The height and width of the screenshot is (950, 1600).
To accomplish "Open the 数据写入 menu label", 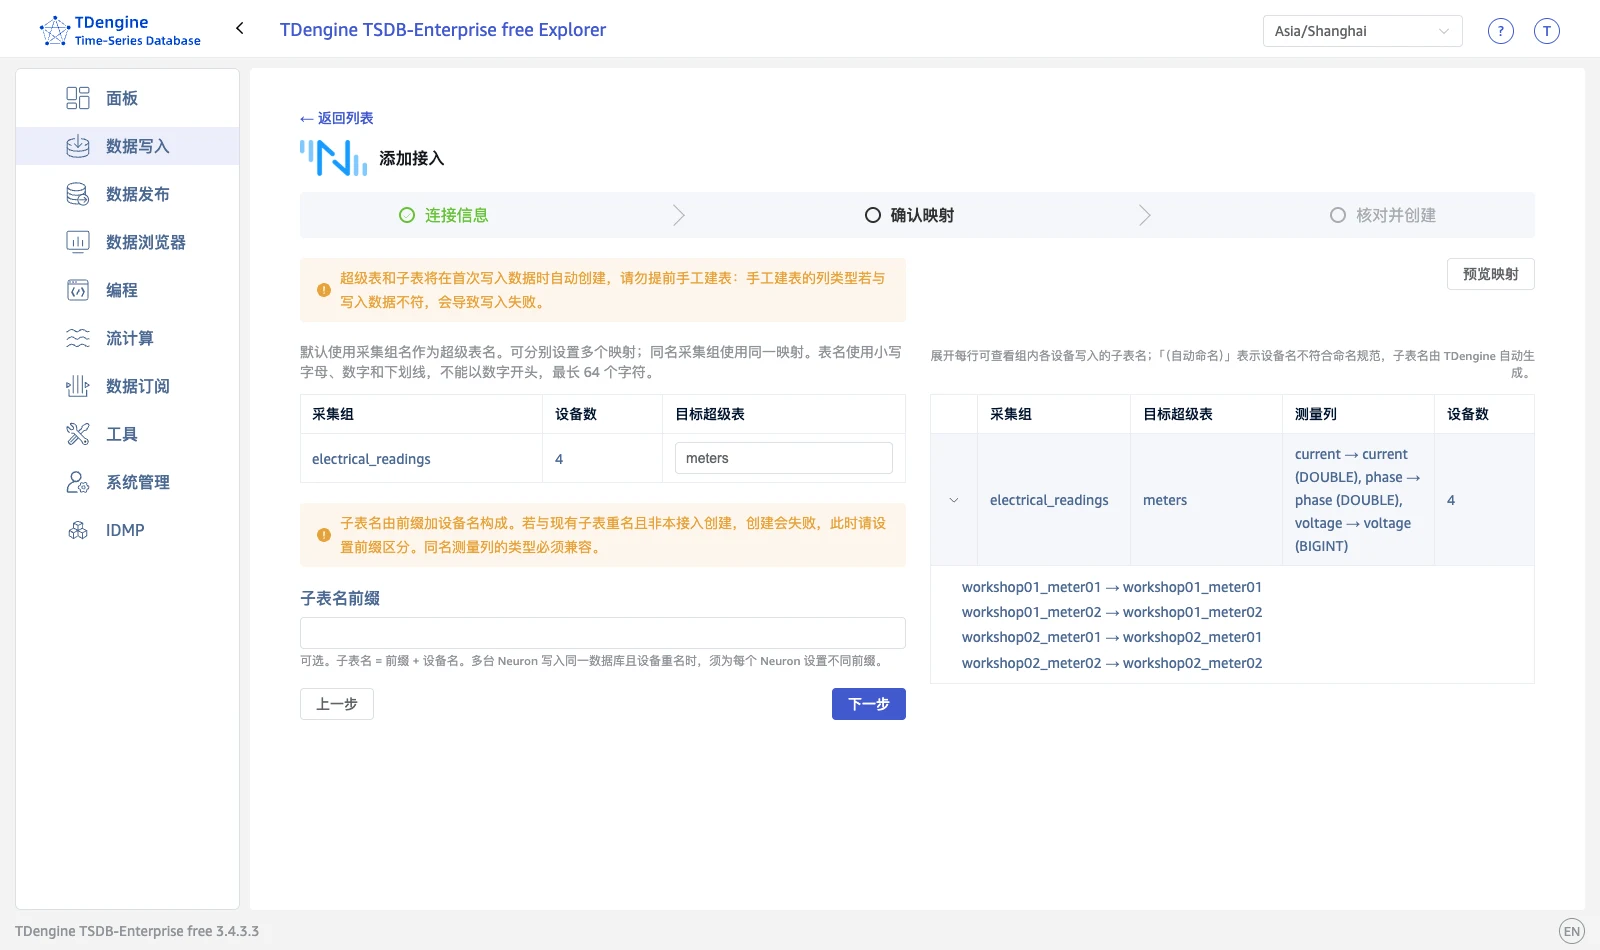I will pyautogui.click(x=138, y=146).
